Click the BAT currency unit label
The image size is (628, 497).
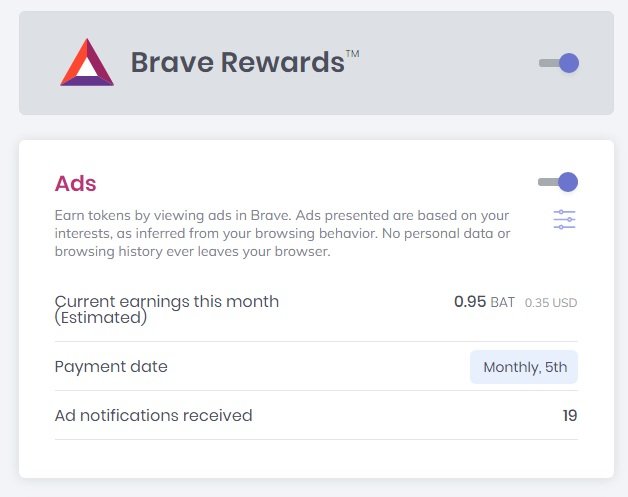[x=502, y=302]
